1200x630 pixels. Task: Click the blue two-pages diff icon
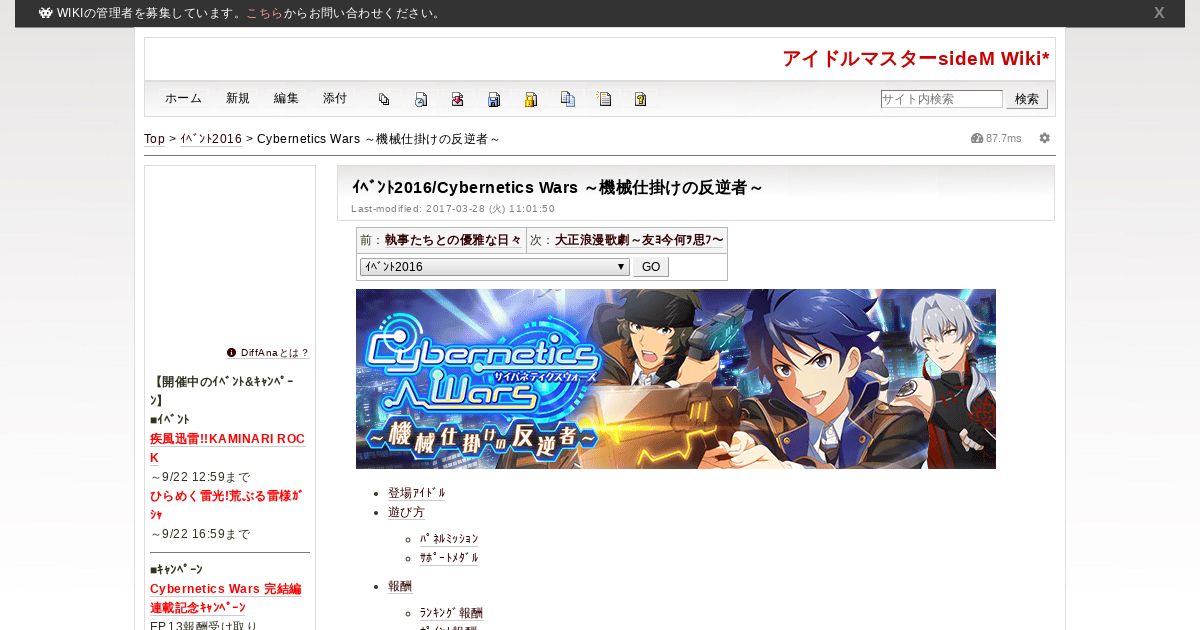coord(568,99)
